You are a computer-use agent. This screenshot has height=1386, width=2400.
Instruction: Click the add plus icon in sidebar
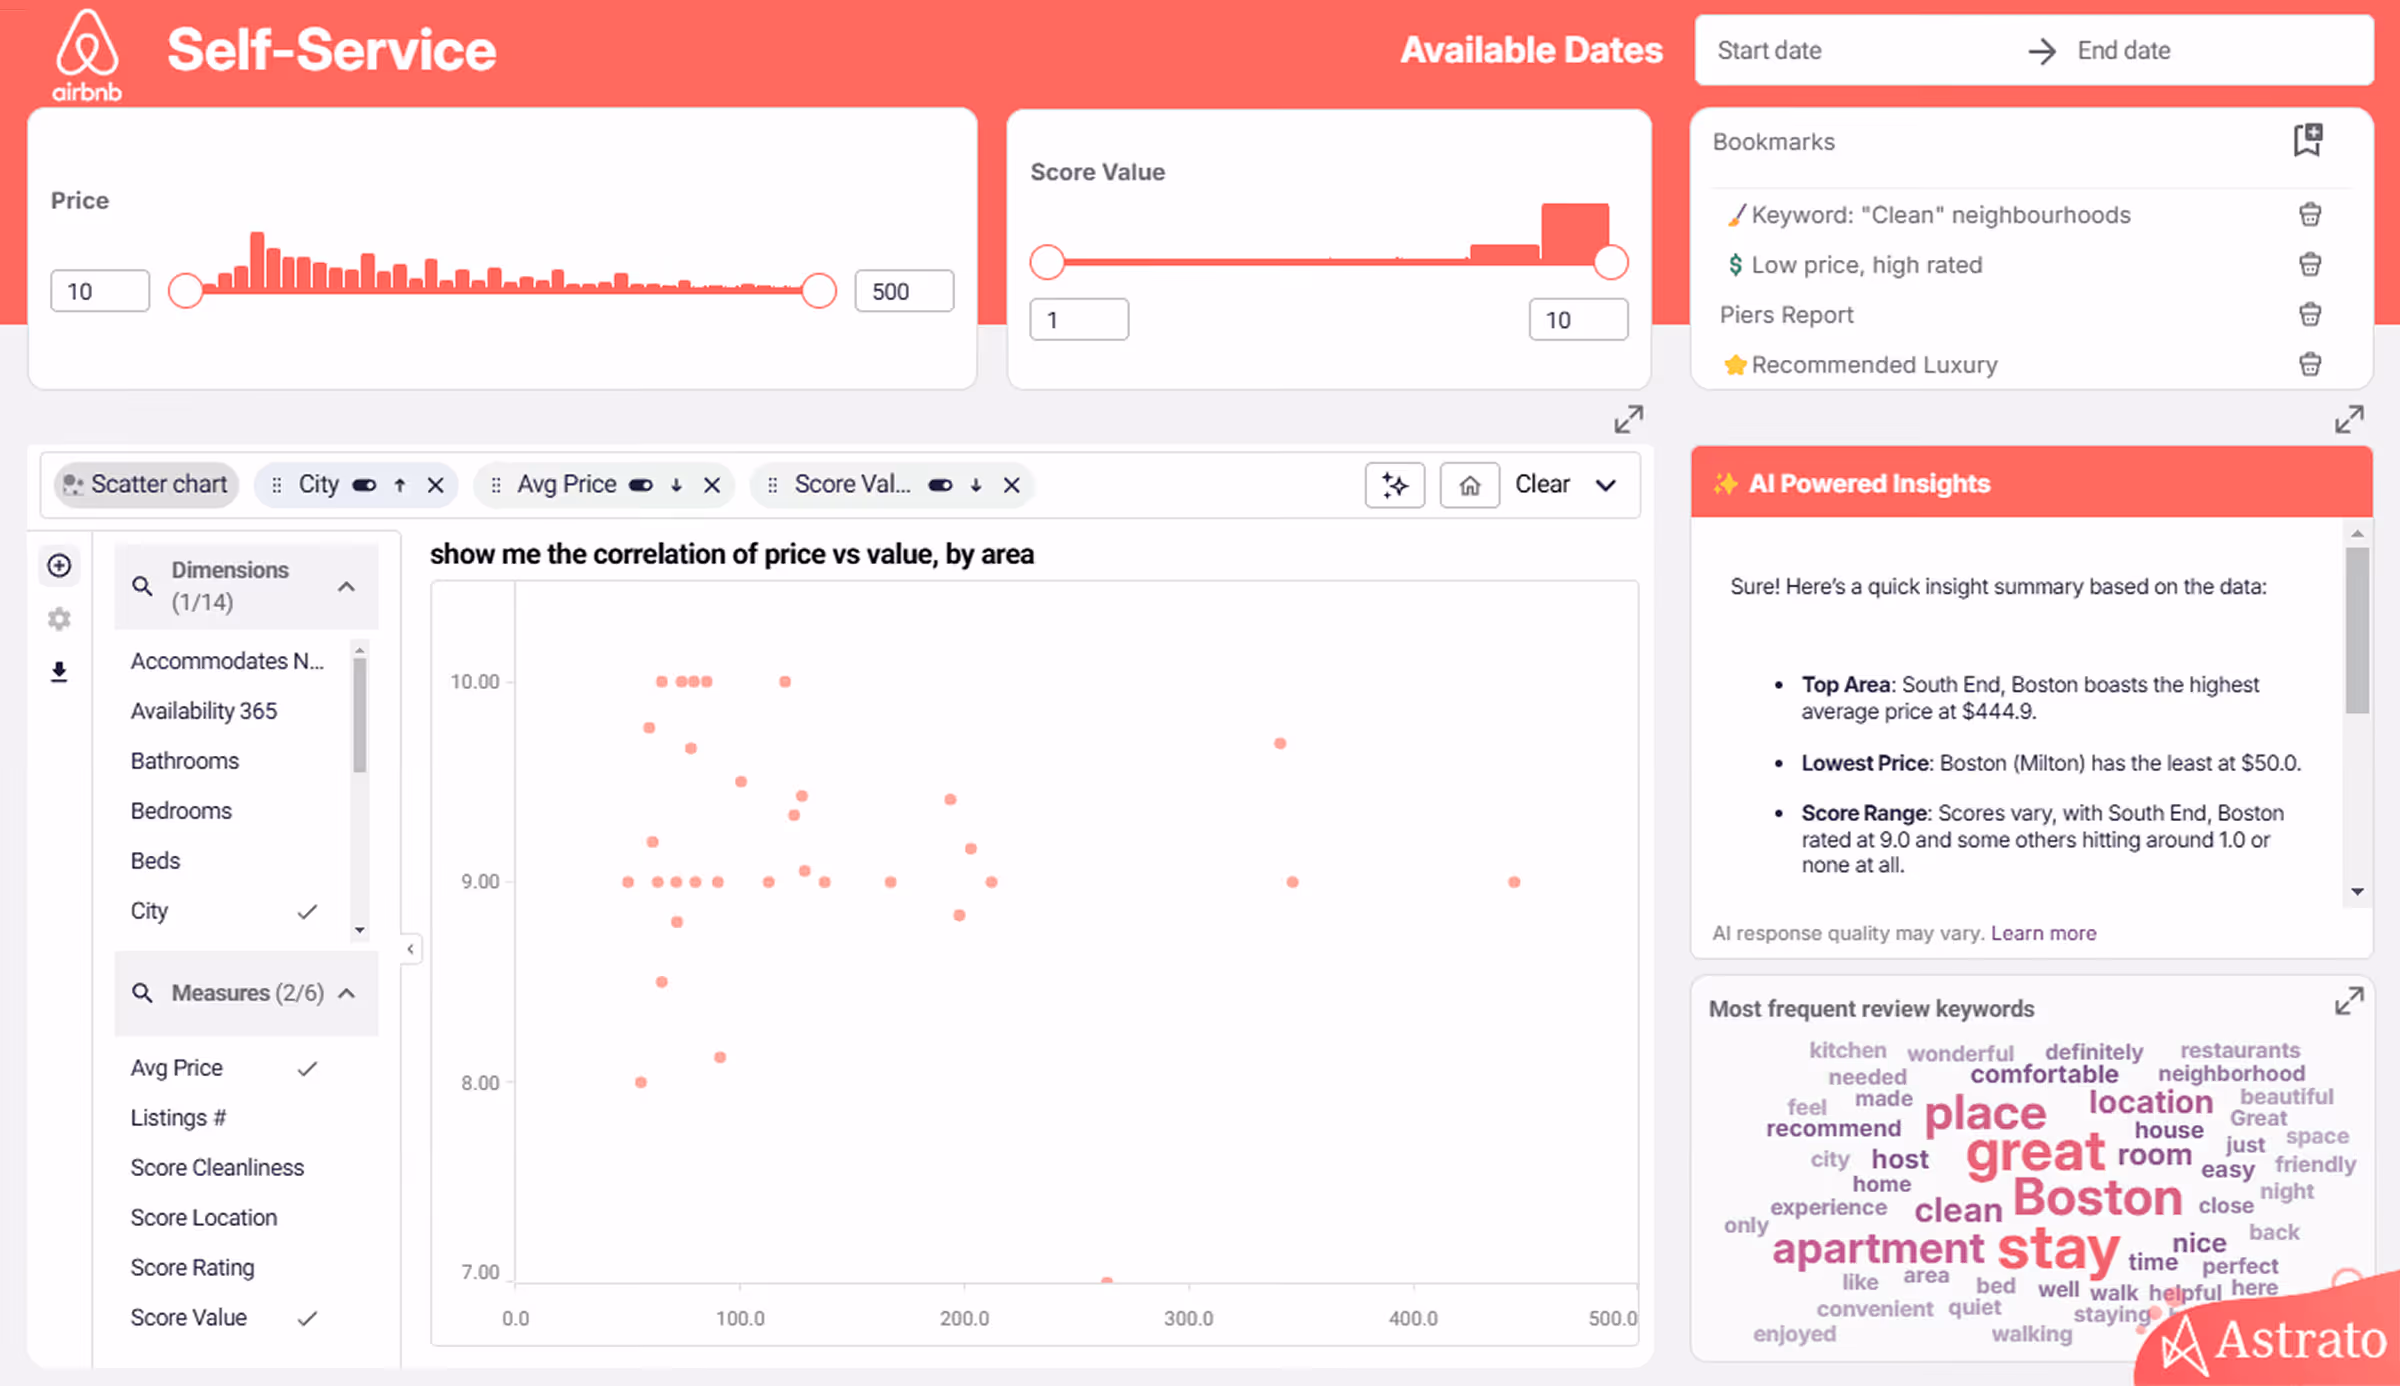tap(59, 566)
